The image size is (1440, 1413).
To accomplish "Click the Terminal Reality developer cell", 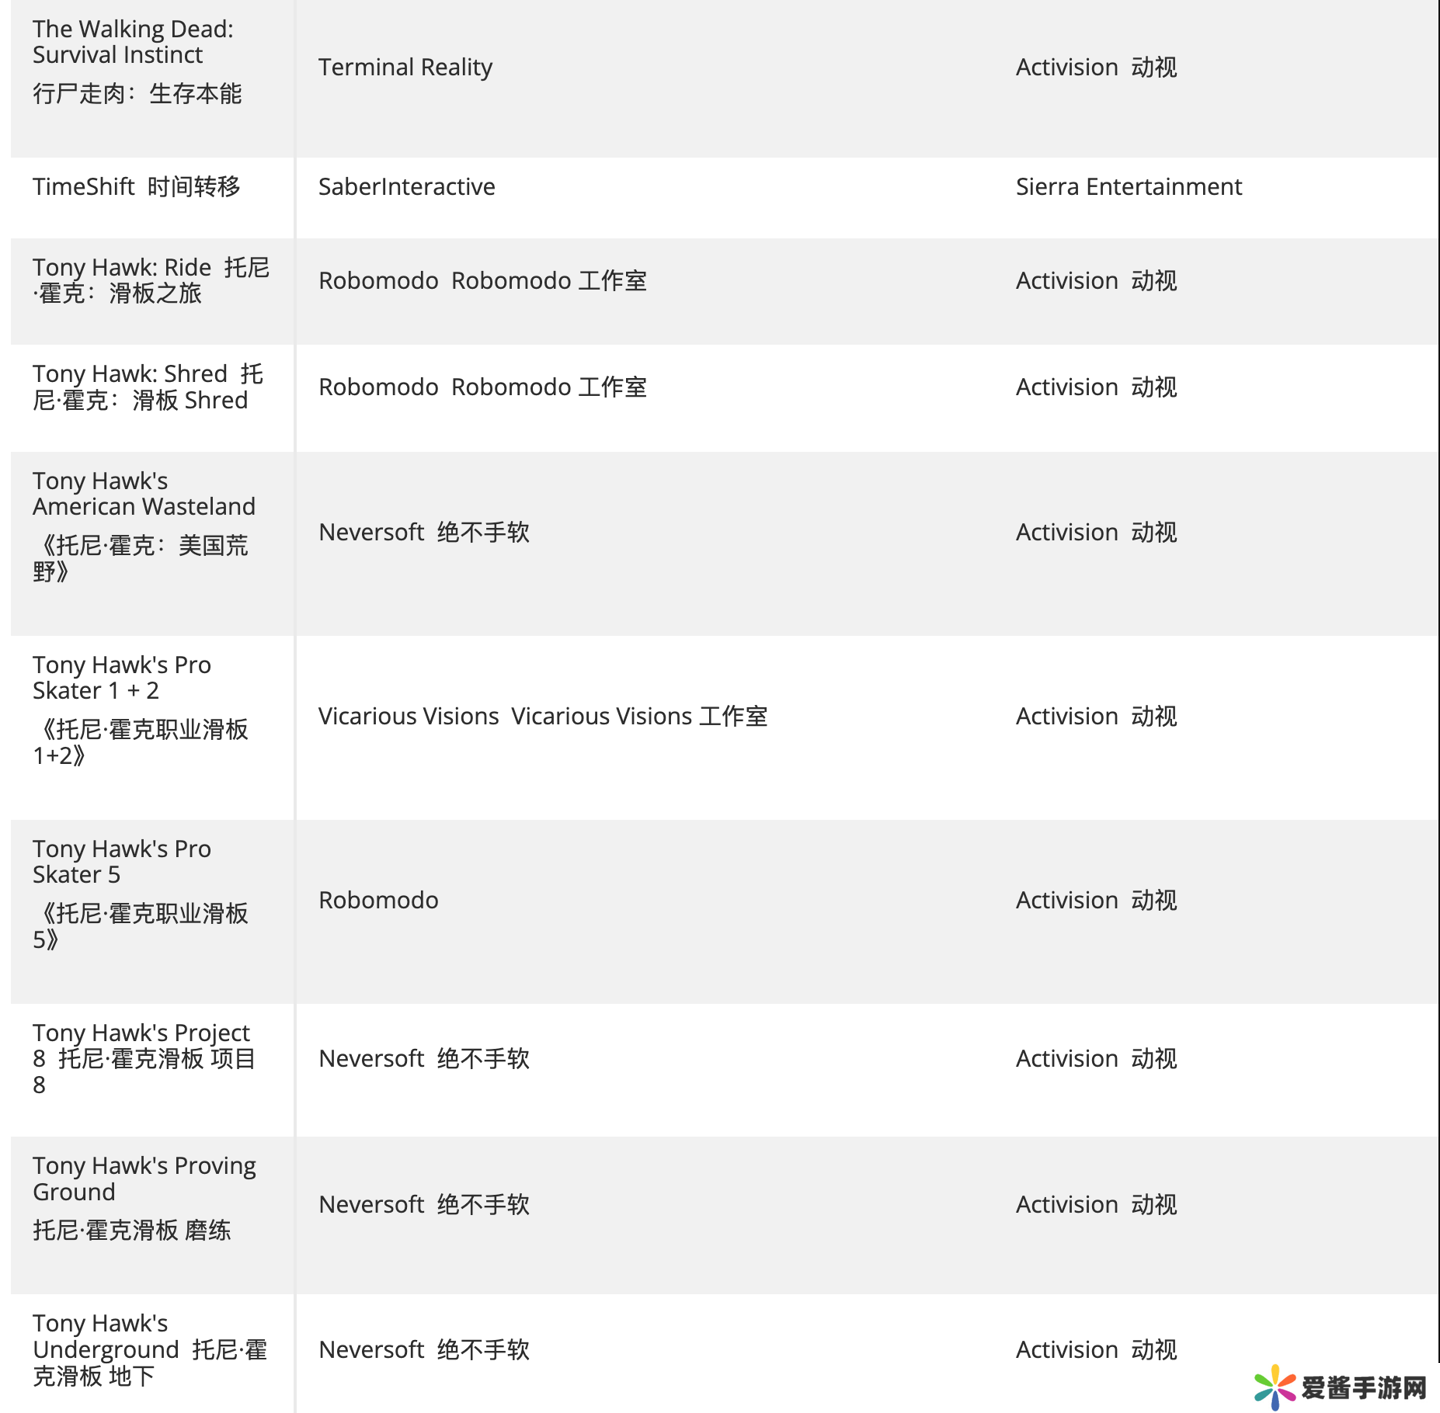I will [x=405, y=67].
